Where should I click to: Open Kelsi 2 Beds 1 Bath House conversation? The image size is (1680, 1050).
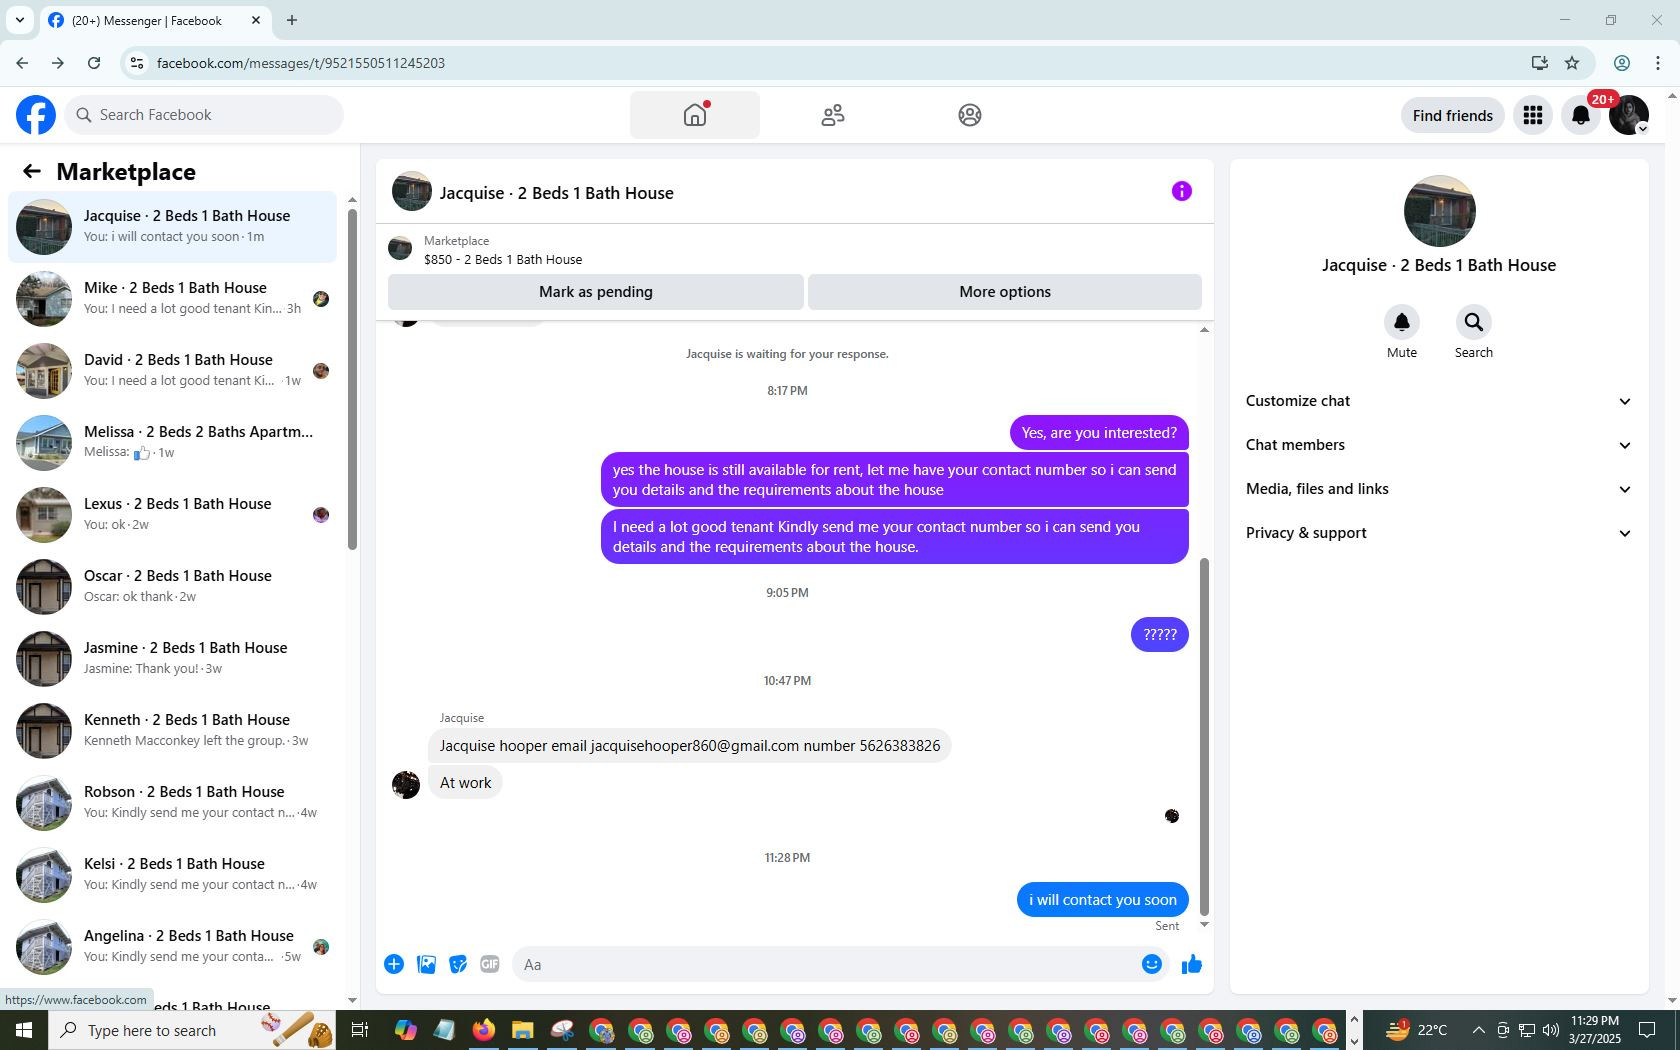(172, 875)
